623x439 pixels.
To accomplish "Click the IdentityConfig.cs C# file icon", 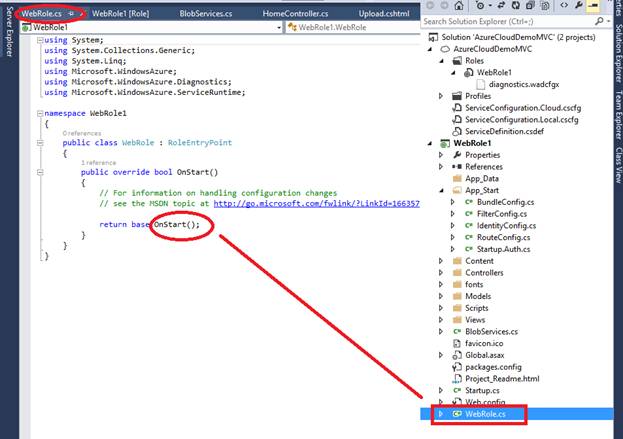I will [469, 226].
